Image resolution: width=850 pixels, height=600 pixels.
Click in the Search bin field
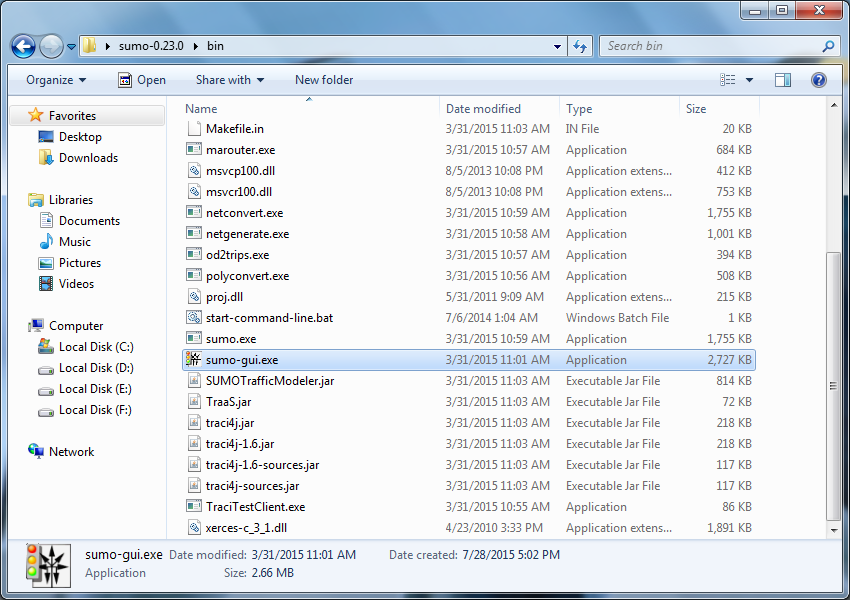coord(710,46)
